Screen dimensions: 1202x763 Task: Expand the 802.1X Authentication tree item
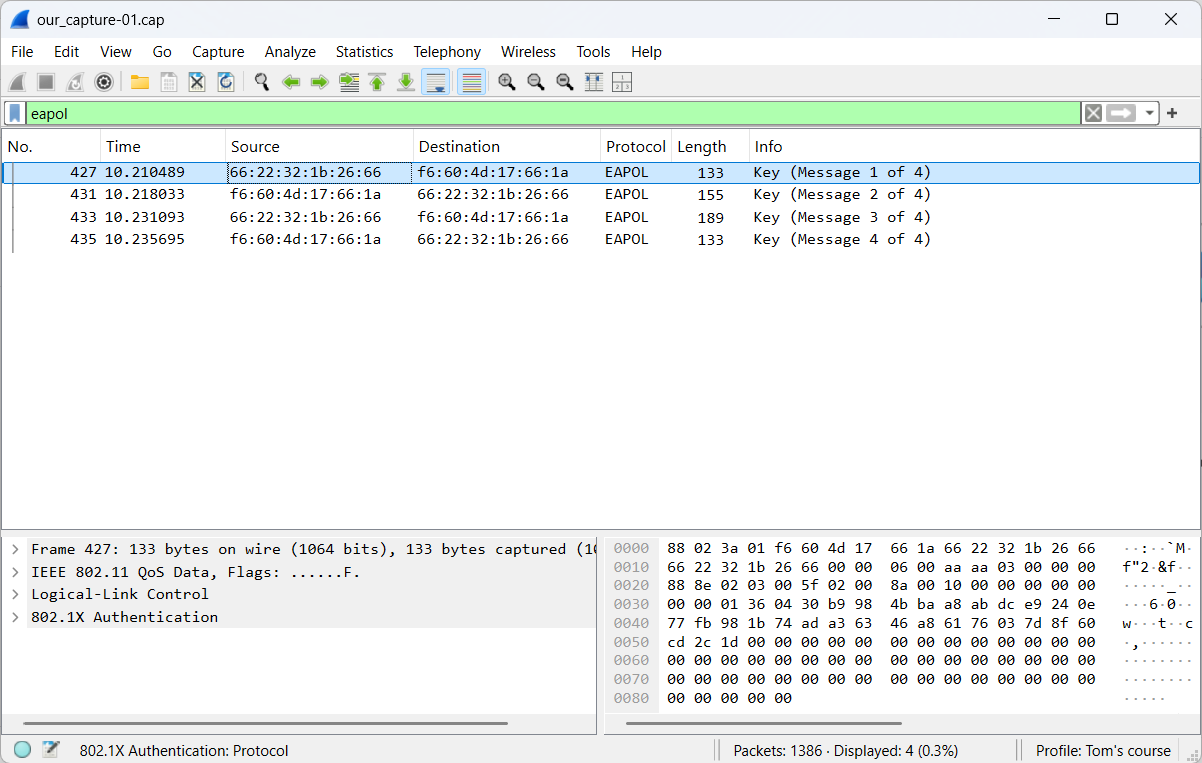(16, 617)
